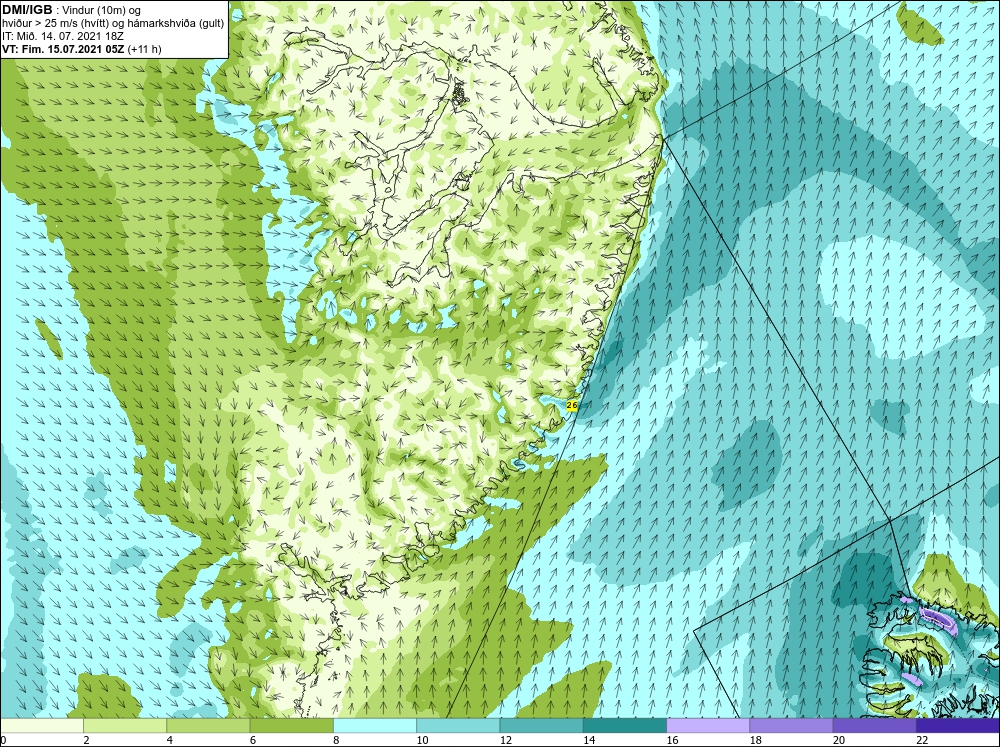Click the legend number "2"
Image resolution: width=1000 pixels, height=747 pixels.
click(x=86, y=740)
